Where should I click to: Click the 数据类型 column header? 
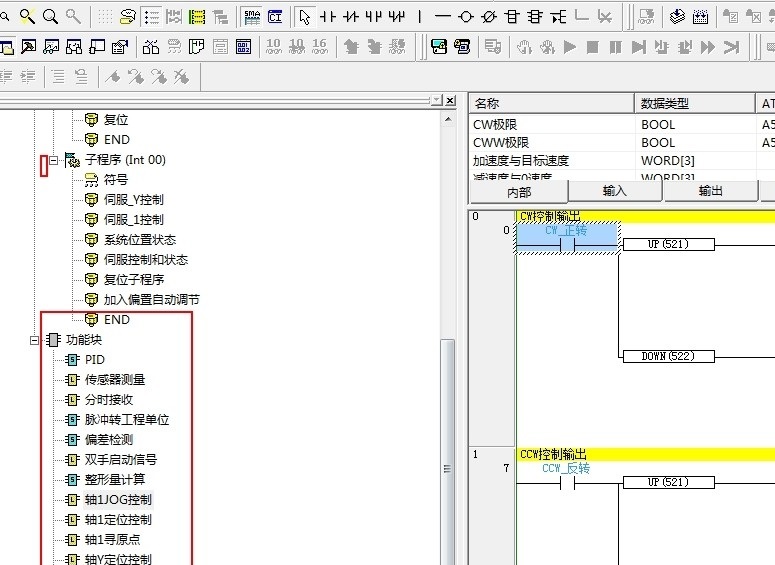point(694,103)
